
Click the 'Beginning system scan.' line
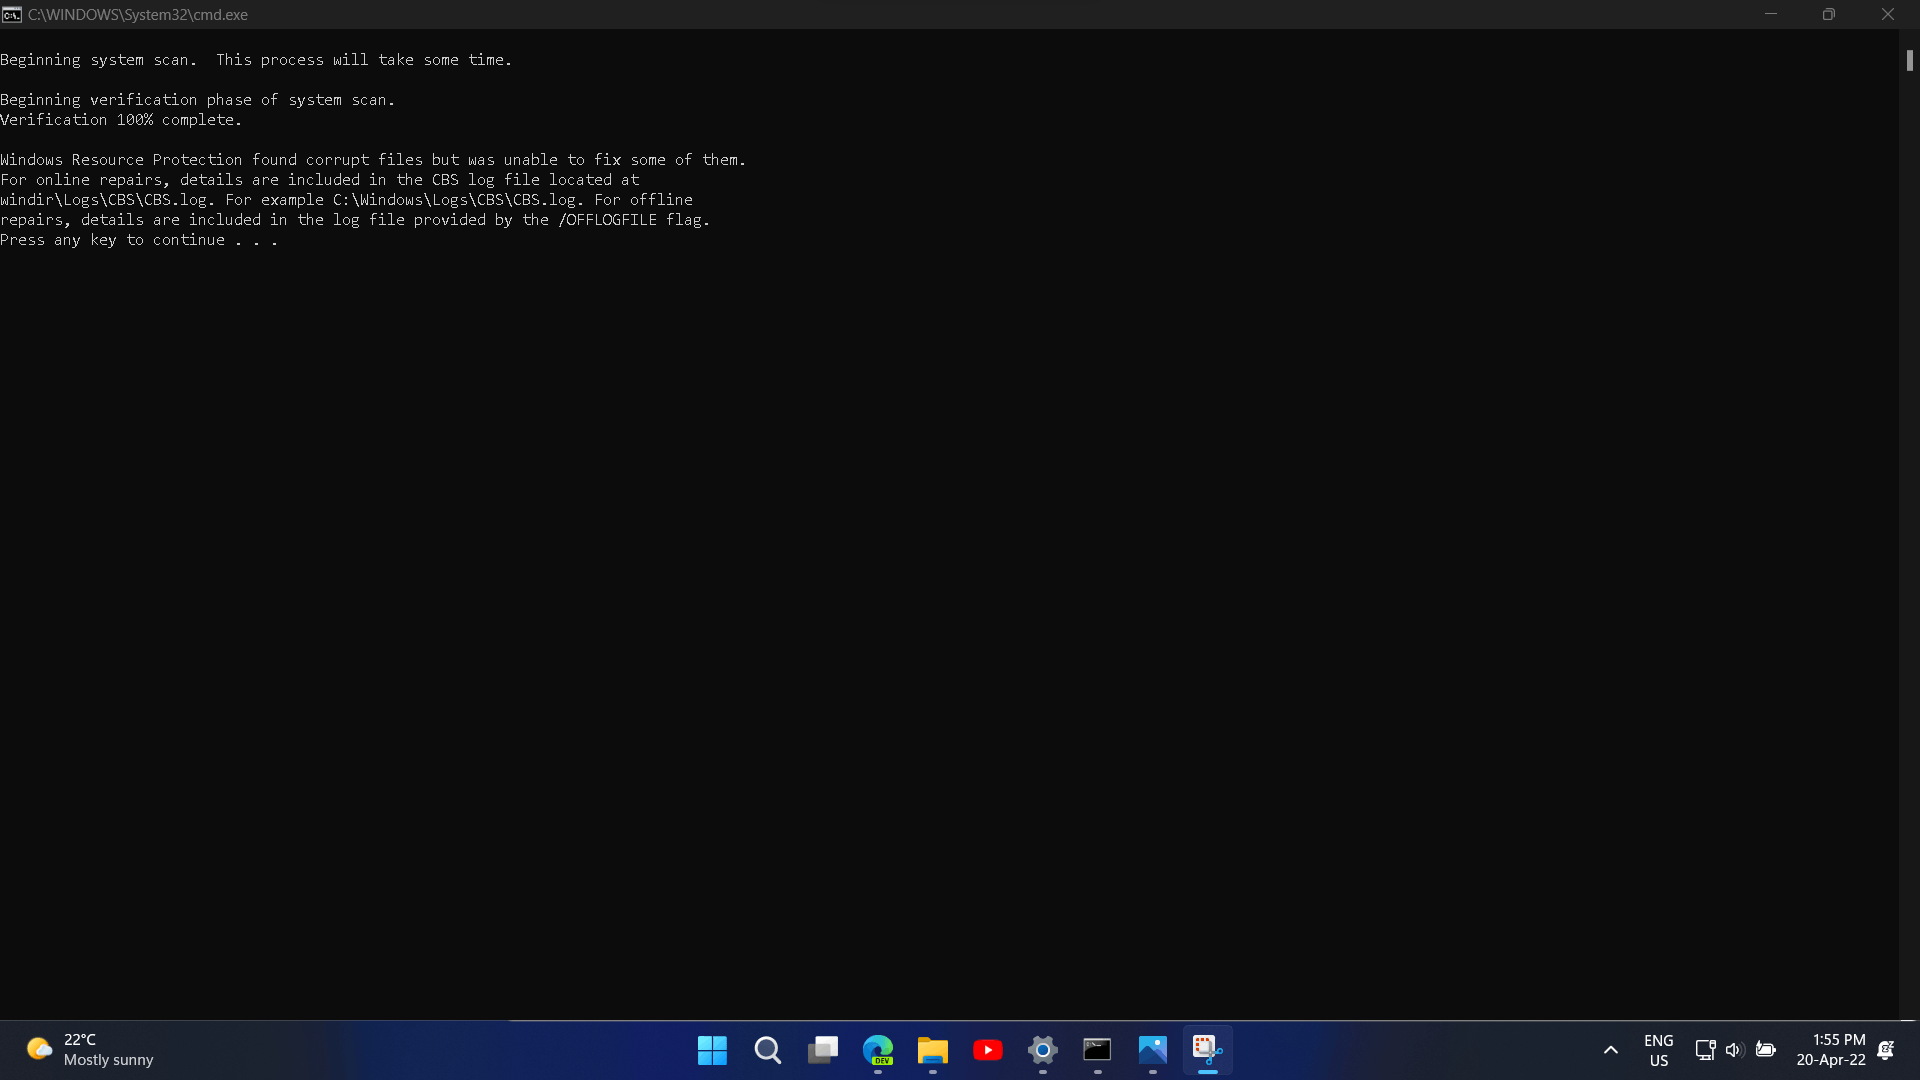pos(256,60)
